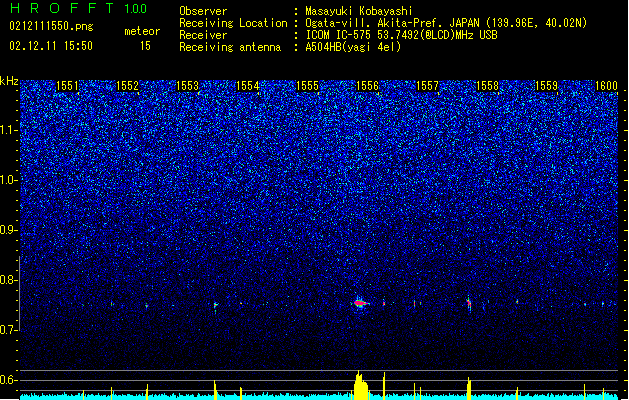629x400 pixels.
Task: Click the 1600 time axis label
Action: (x=607, y=86)
